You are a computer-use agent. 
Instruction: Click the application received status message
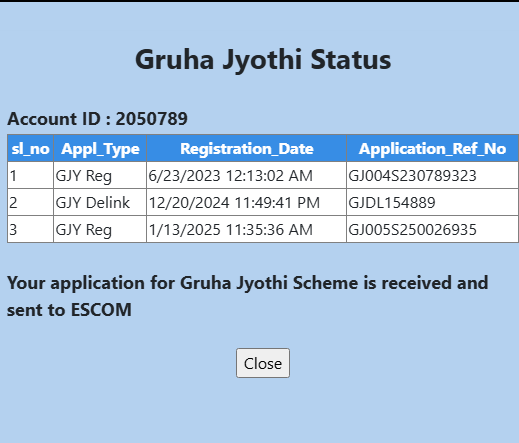248,296
